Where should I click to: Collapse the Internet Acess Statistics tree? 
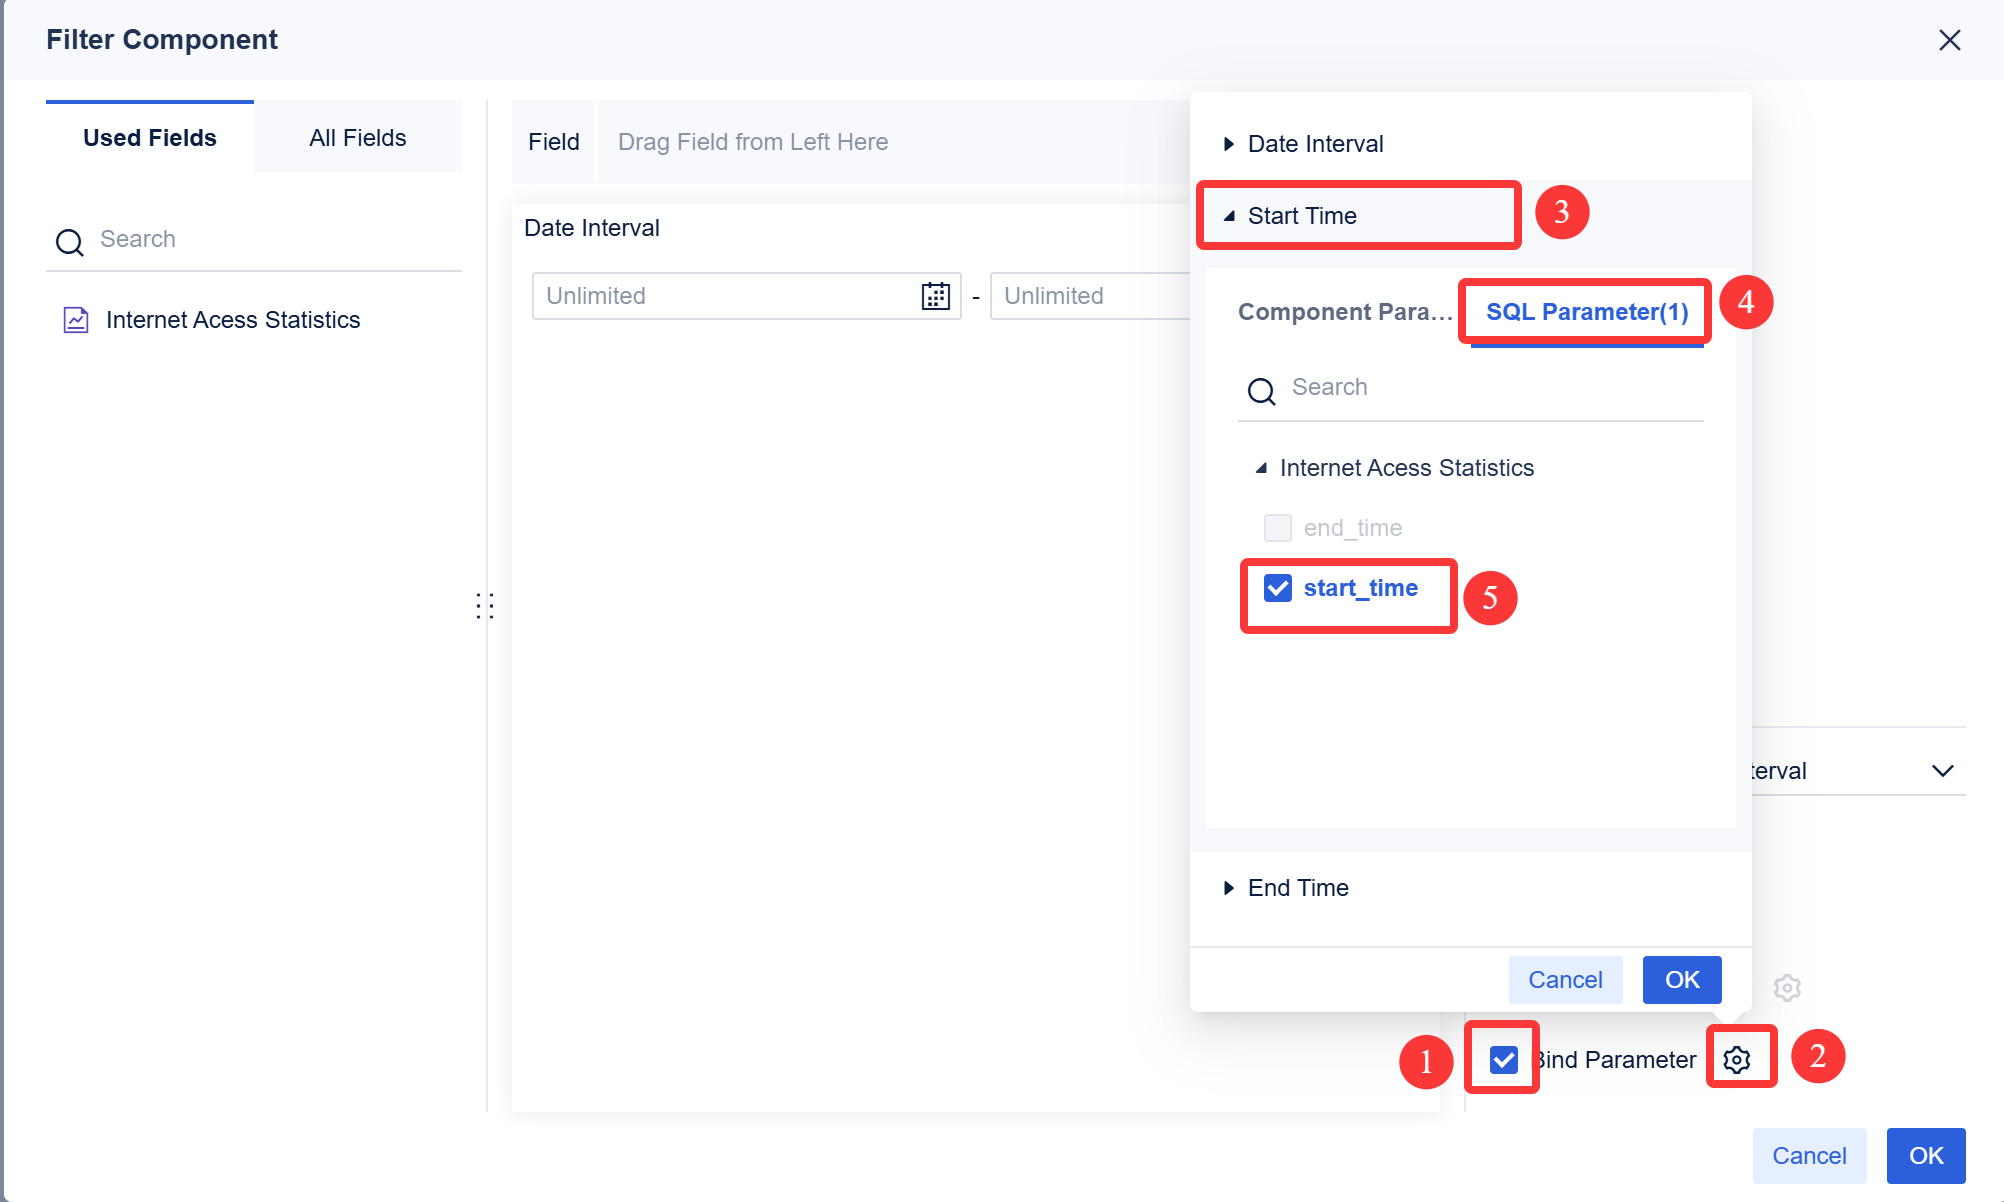[1262, 467]
